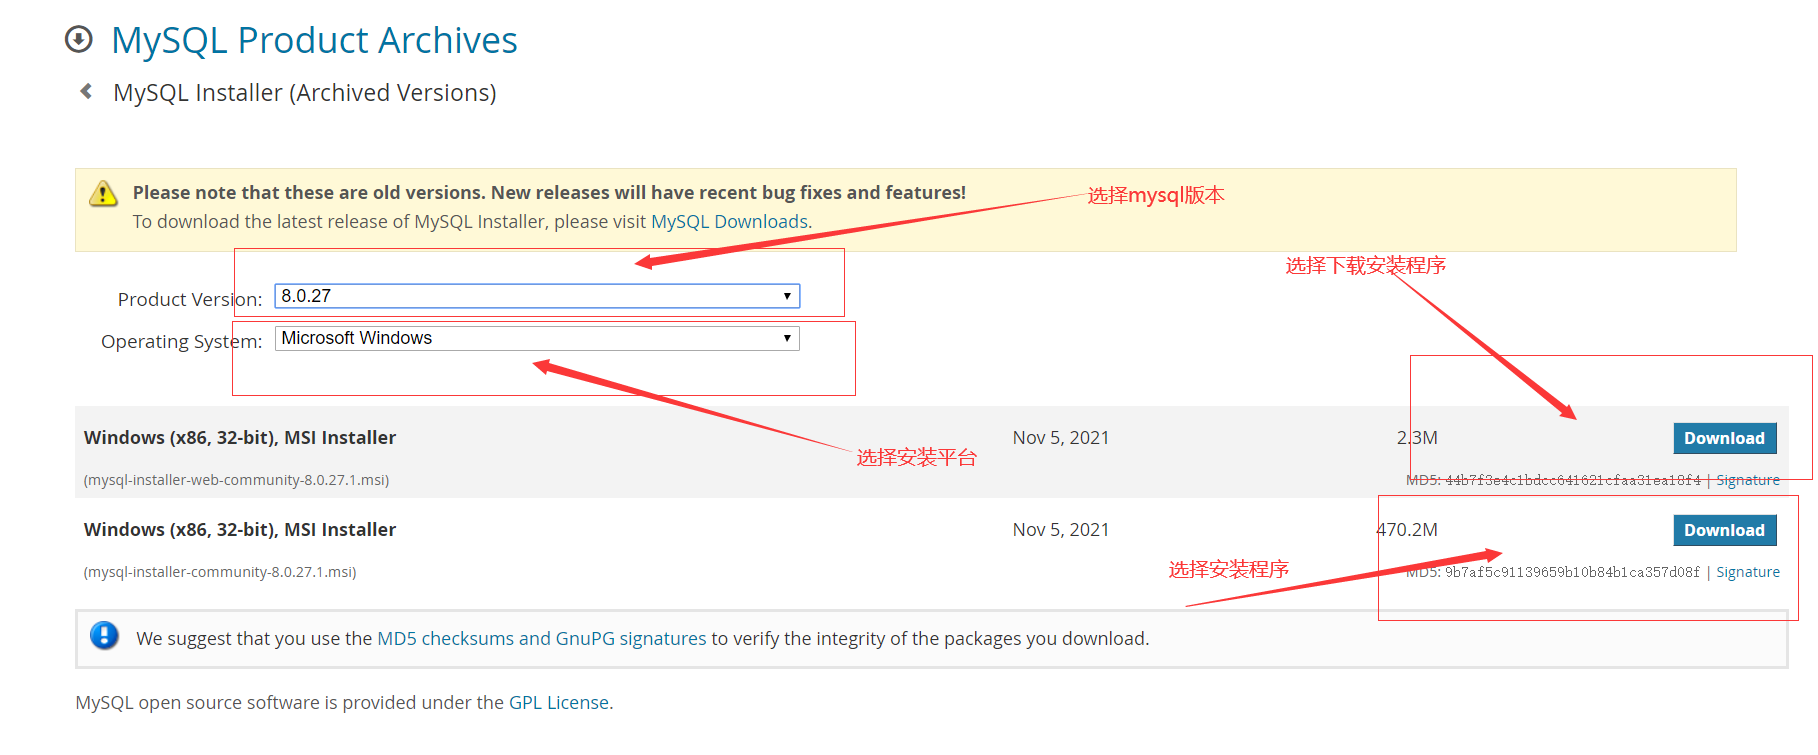The width and height of the screenshot is (1818, 755).
Task: Click the Operating System label
Action: point(182,341)
